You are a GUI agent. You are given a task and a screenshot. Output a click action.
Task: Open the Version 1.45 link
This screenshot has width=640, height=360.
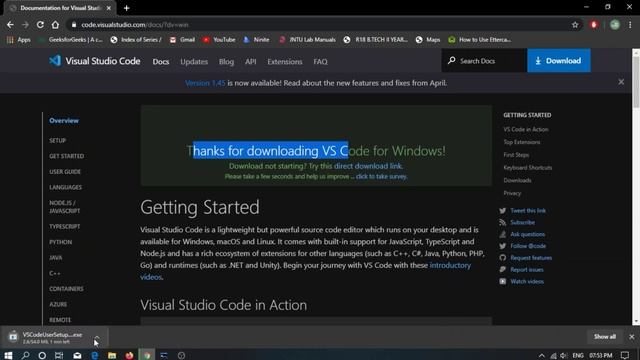click(205, 83)
